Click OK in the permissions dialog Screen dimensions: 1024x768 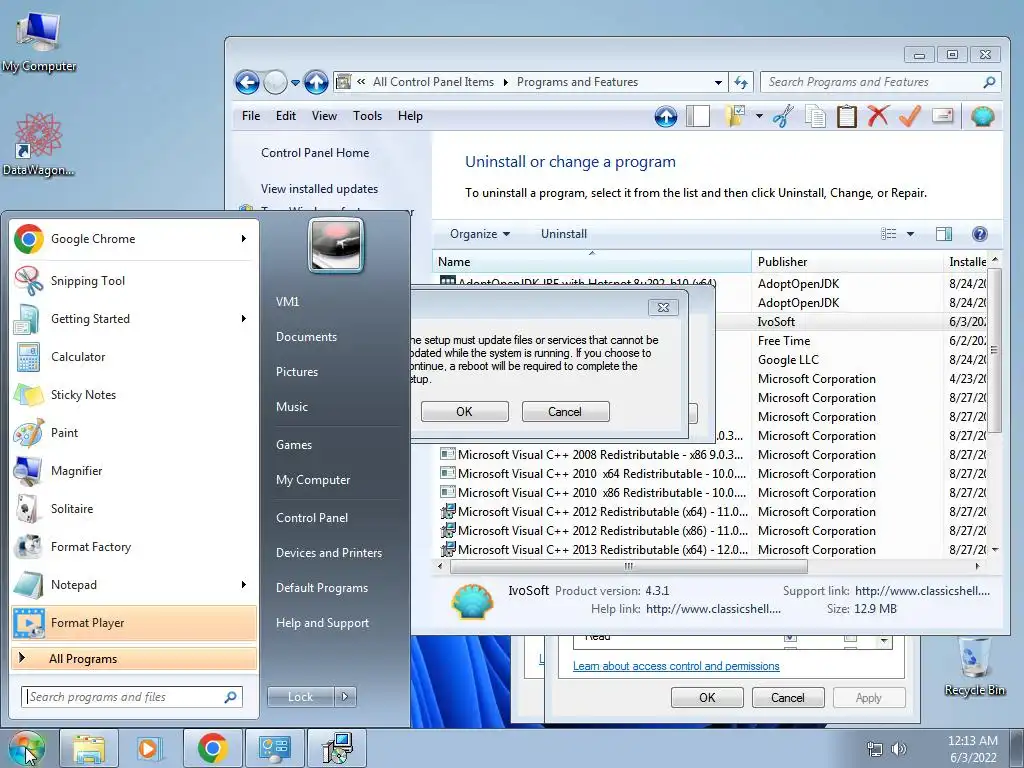[707, 697]
